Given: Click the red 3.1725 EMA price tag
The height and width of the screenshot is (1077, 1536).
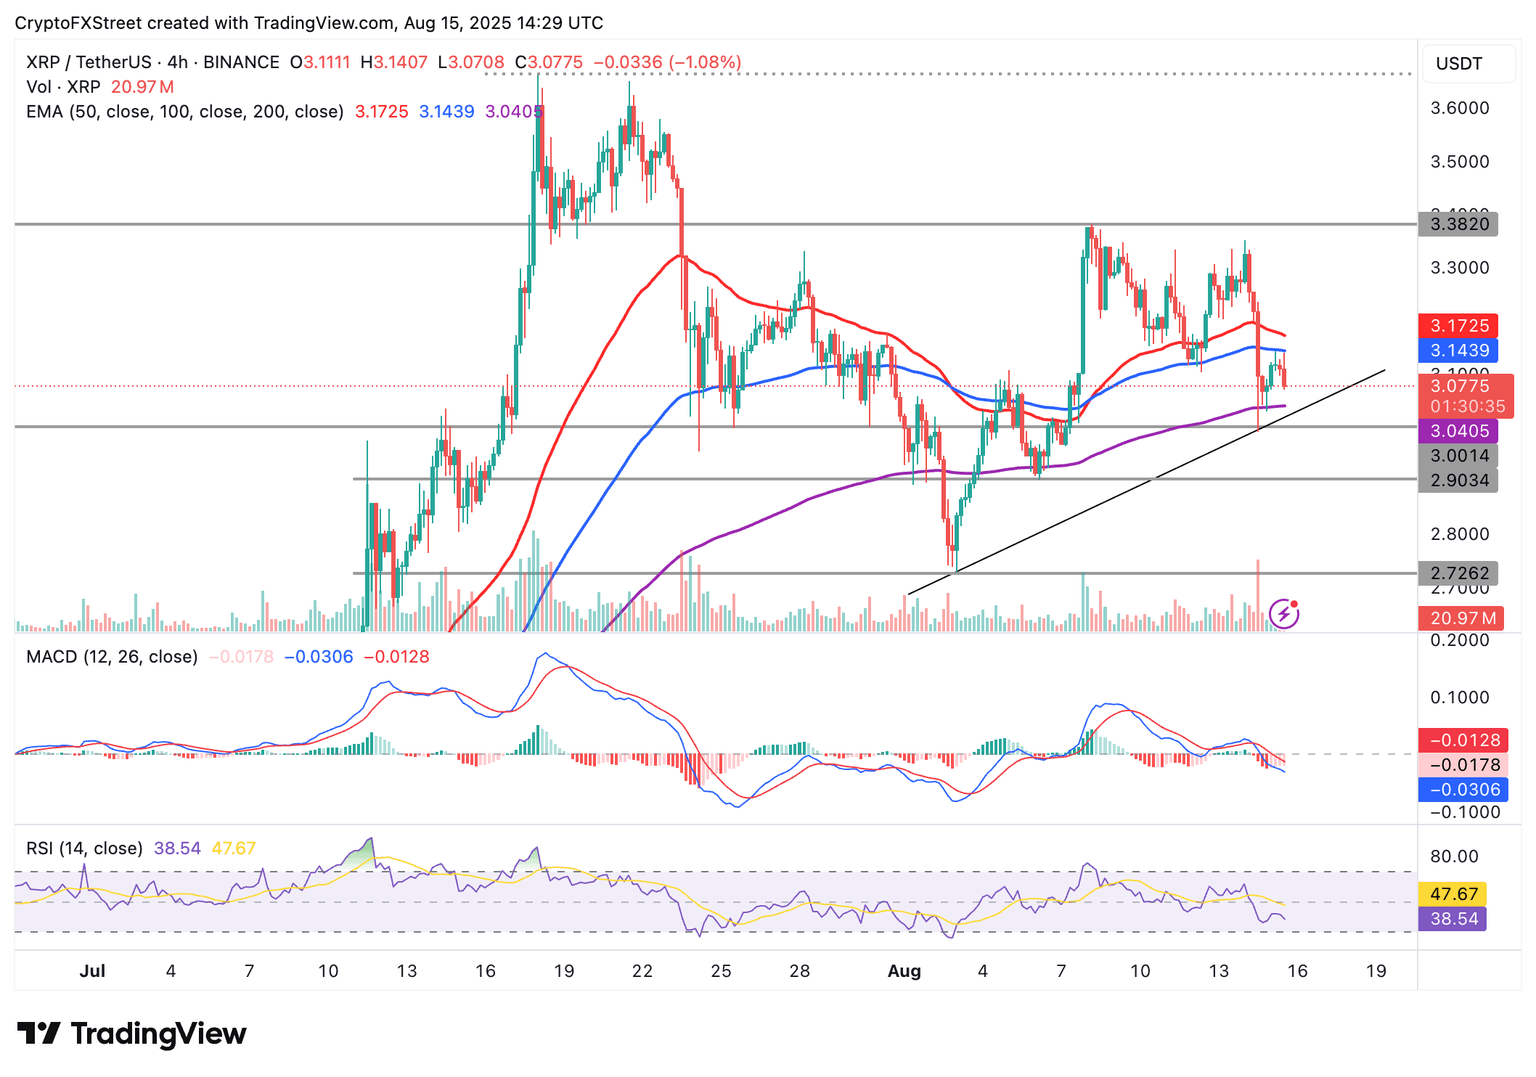Looking at the screenshot, I should pyautogui.click(x=1459, y=326).
